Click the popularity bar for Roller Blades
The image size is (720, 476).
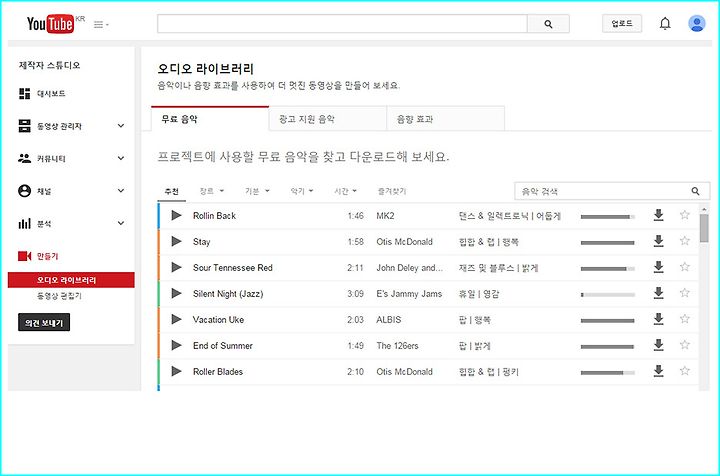[x=608, y=373]
